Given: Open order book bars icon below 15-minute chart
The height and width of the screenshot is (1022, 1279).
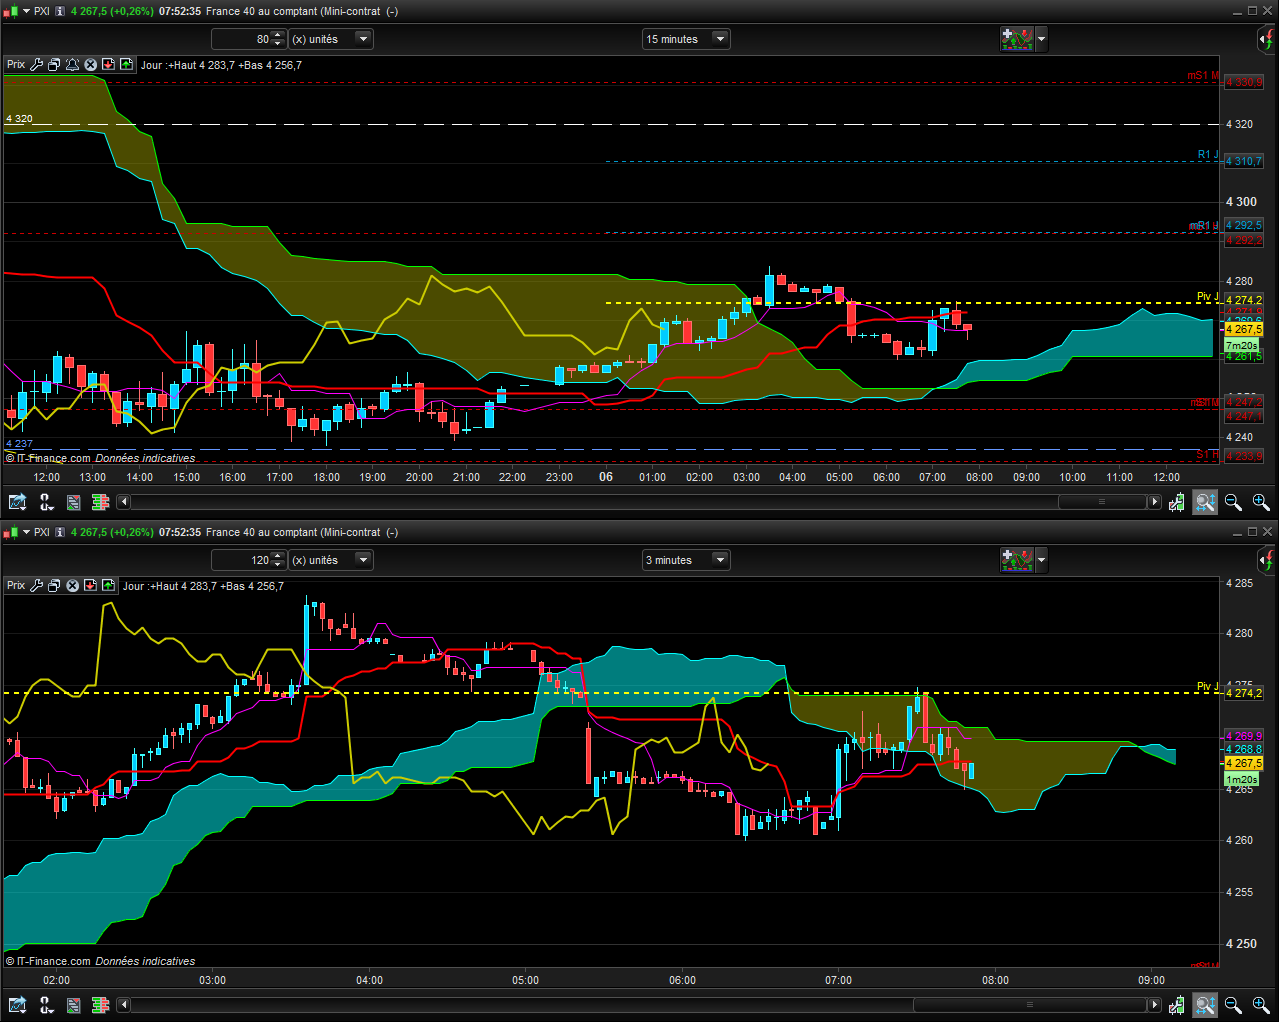Looking at the screenshot, I should [100, 502].
